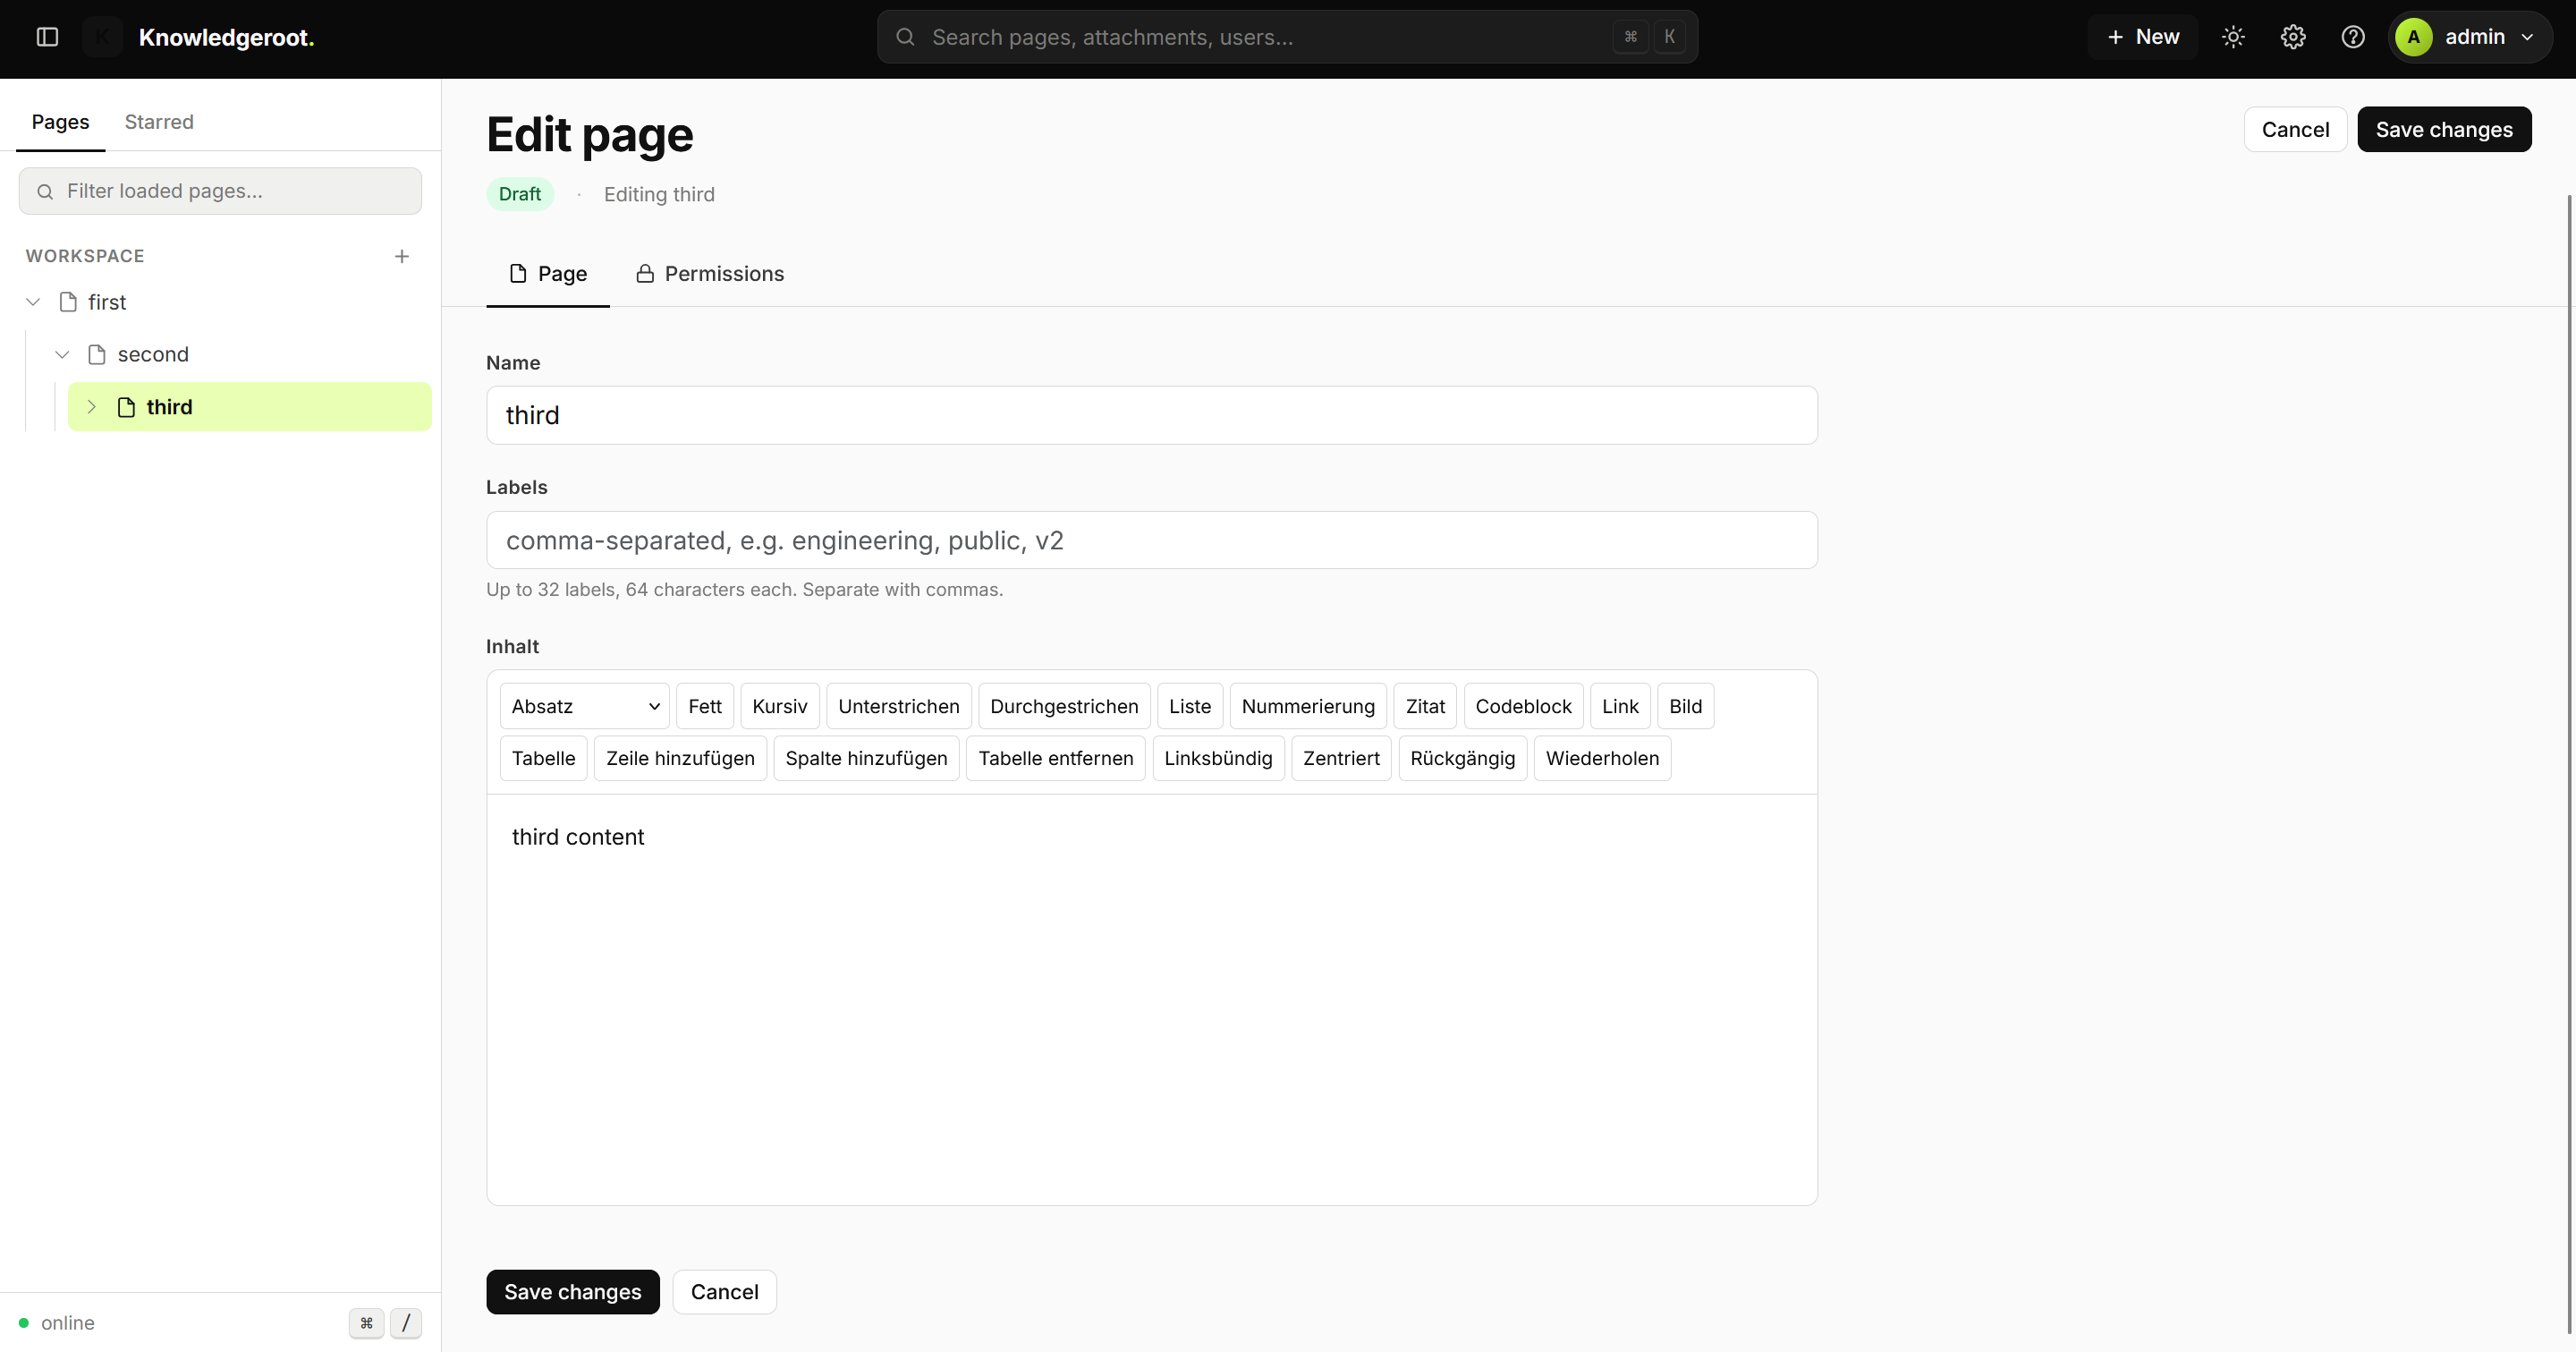The image size is (2576, 1352).
Task: Click the magnifier icon in global search
Action: pos(905,37)
